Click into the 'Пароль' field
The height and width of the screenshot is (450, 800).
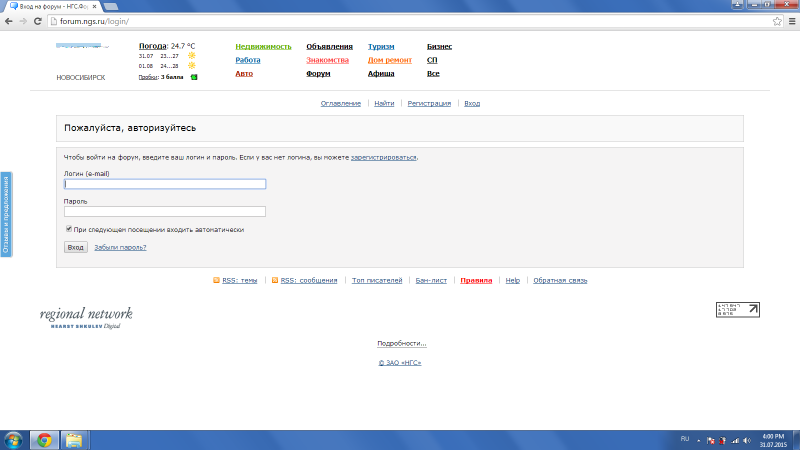[x=165, y=211]
